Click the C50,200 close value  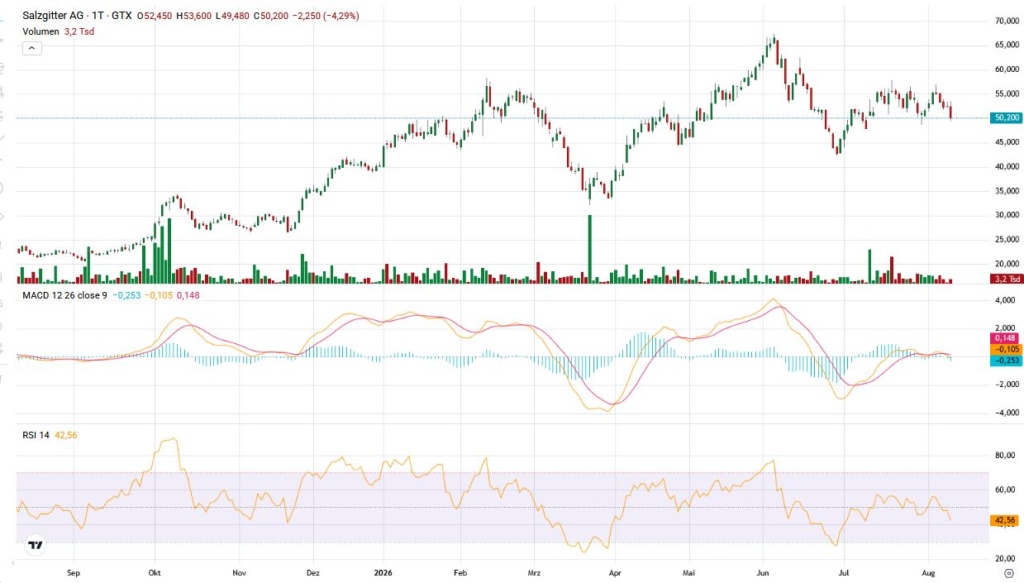270,16
